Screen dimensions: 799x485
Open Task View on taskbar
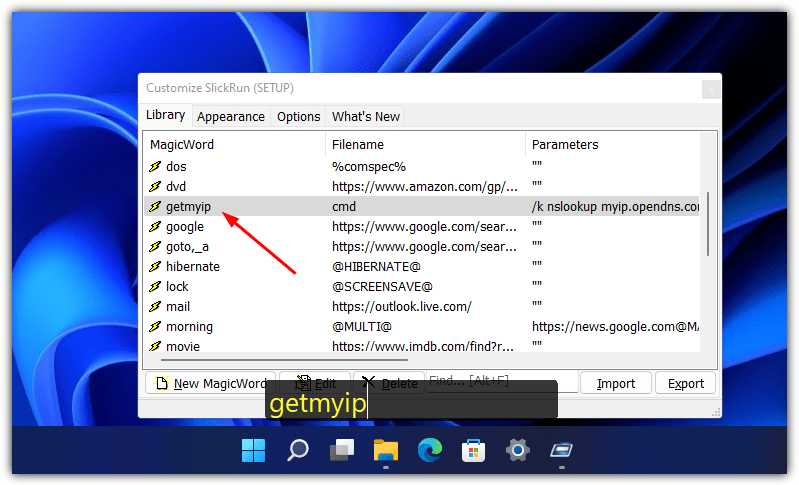(x=341, y=450)
